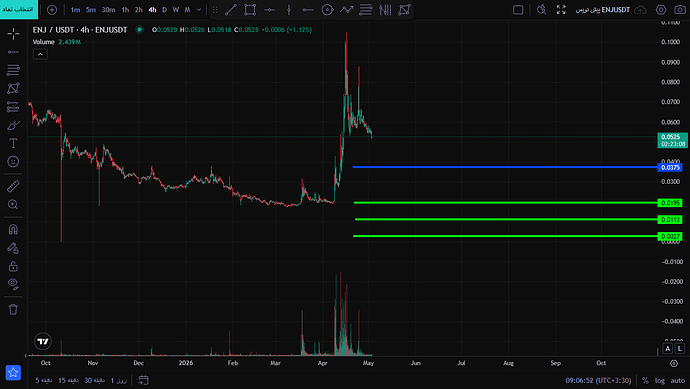Open the Fibonacci retracement tools

point(13,70)
